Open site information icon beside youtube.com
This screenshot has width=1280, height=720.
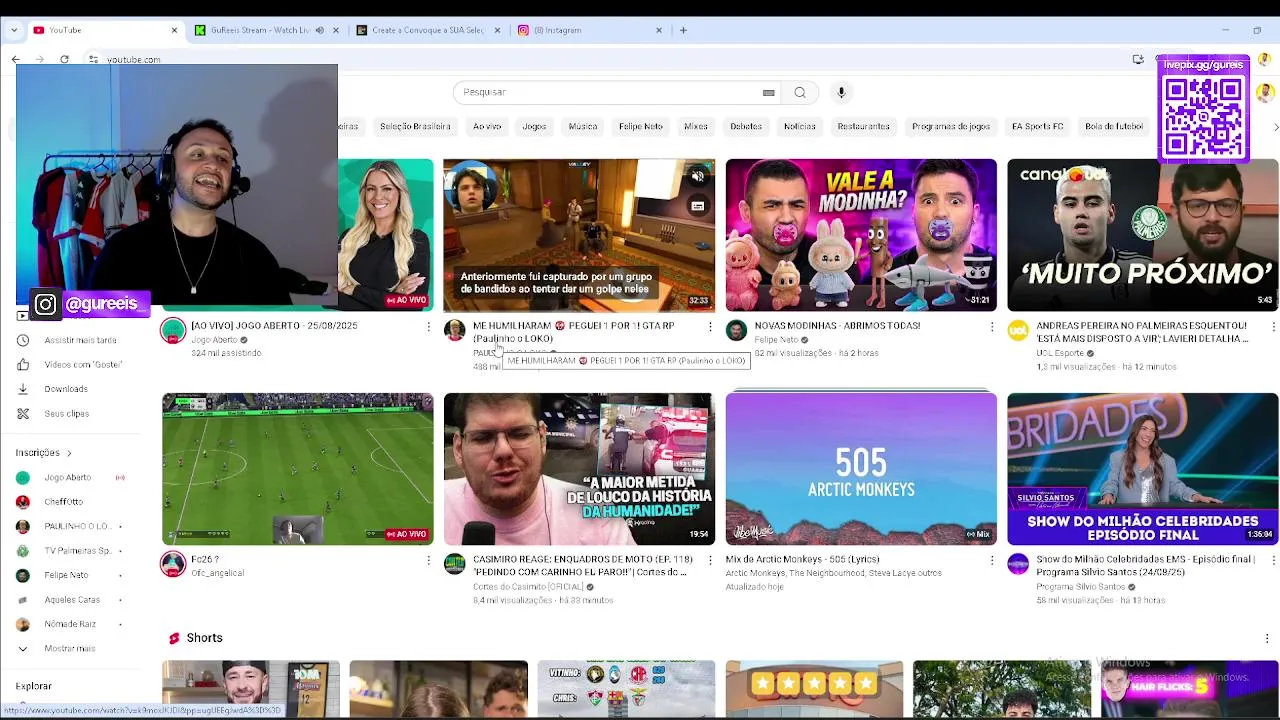(x=93, y=60)
